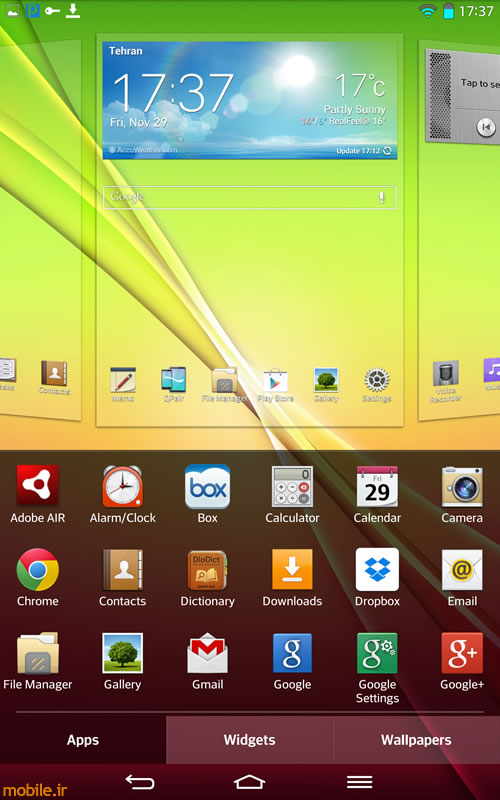Viewport: 500px width, 800px height.
Task: Tap the status bar clock 17:37
Action: [x=476, y=11]
